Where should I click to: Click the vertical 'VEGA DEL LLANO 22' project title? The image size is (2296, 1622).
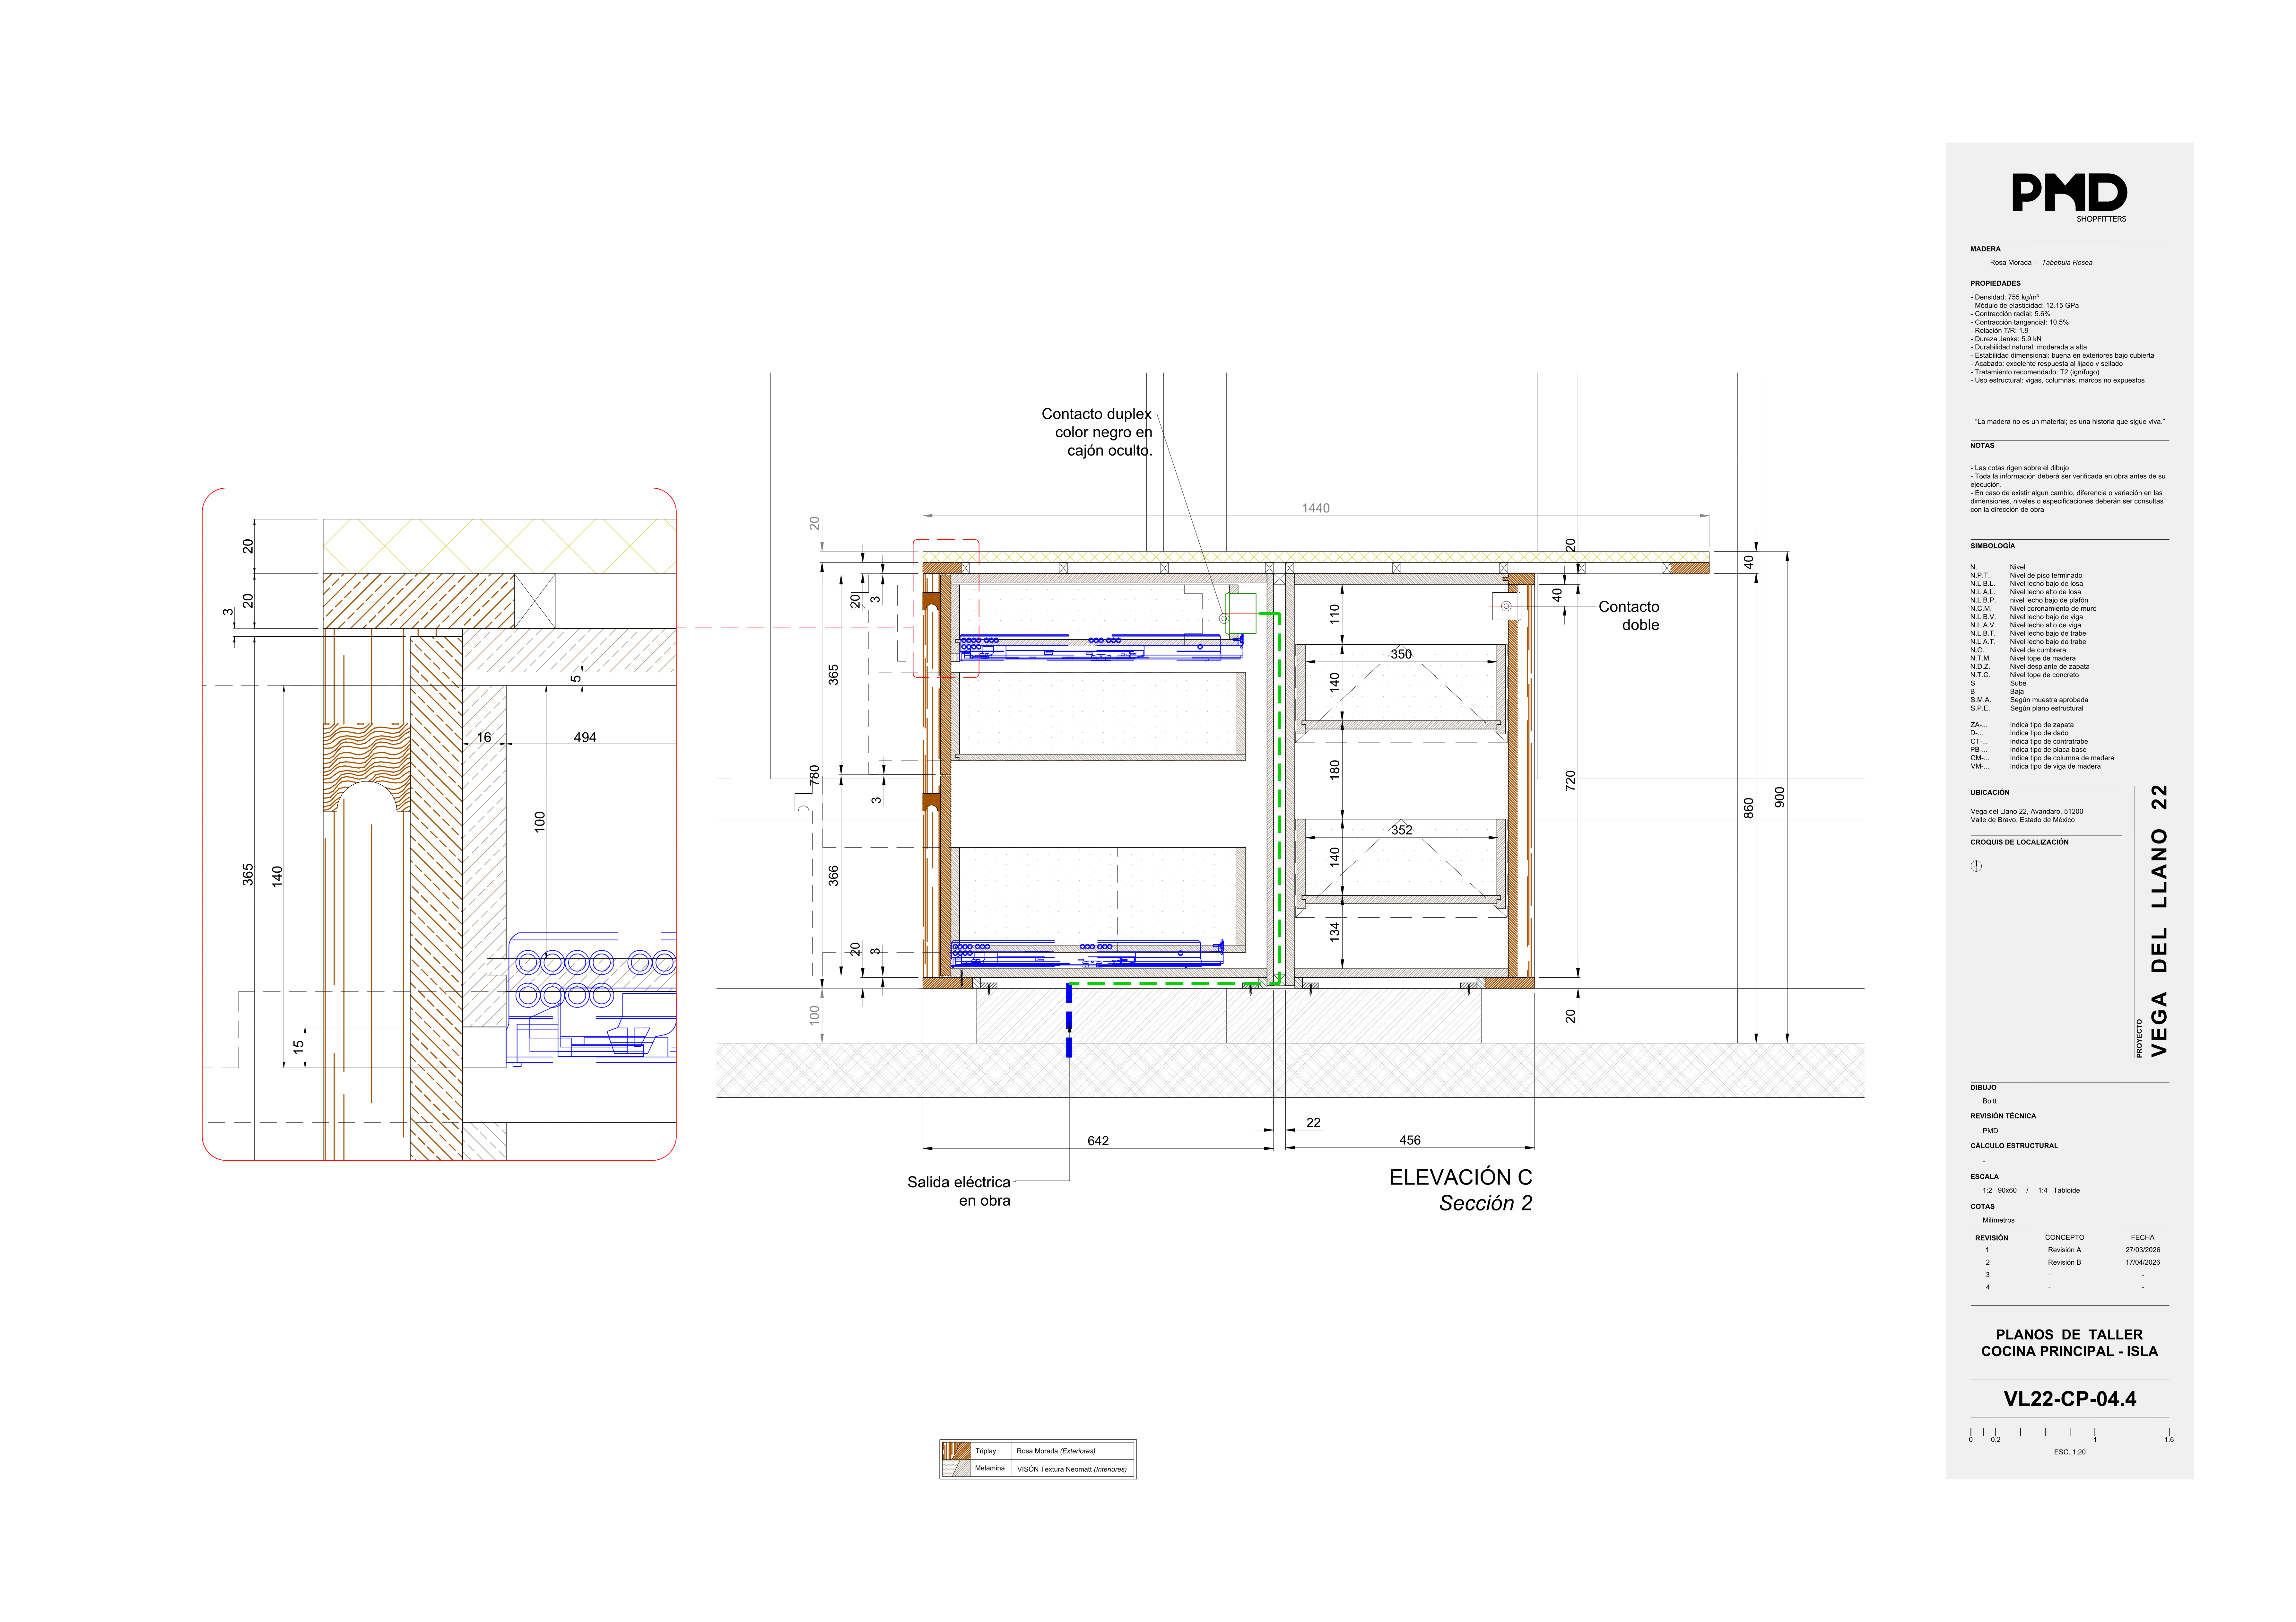[2159, 921]
